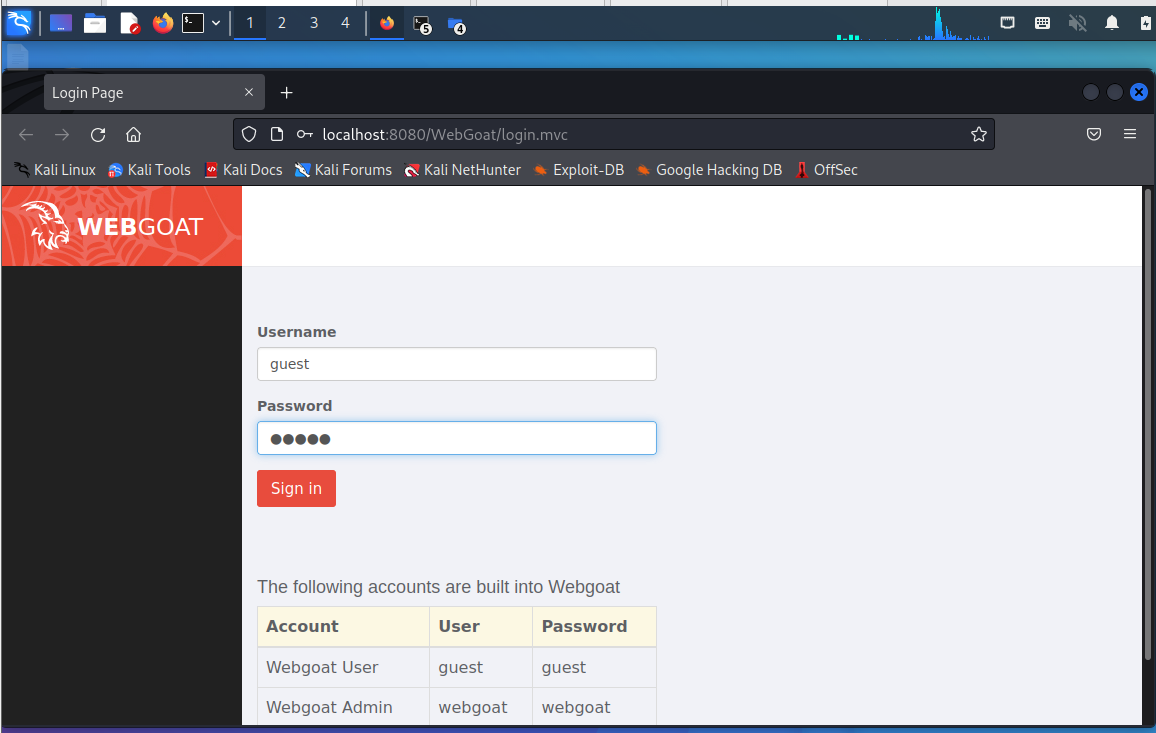Expand the terminal launcher dropdown arrow
Image resolution: width=1156 pixels, height=733 pixels.
216,24
